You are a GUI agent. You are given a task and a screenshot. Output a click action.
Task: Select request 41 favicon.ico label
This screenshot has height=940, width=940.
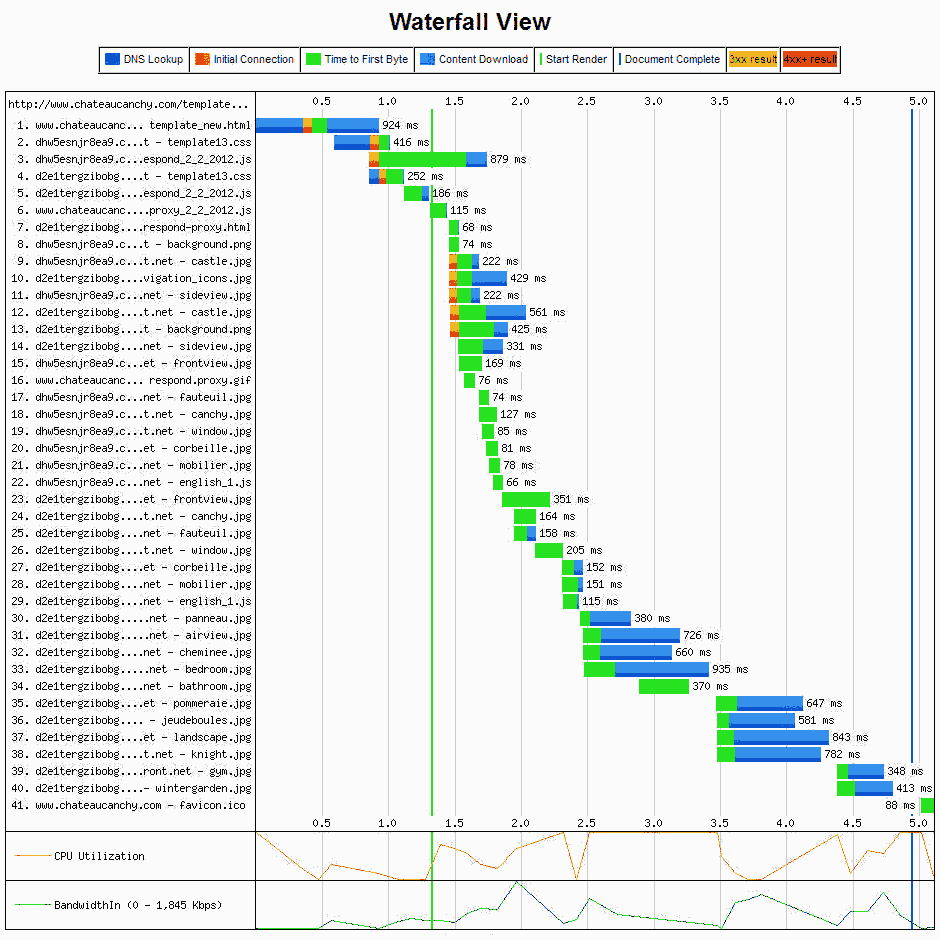(133, 805)
